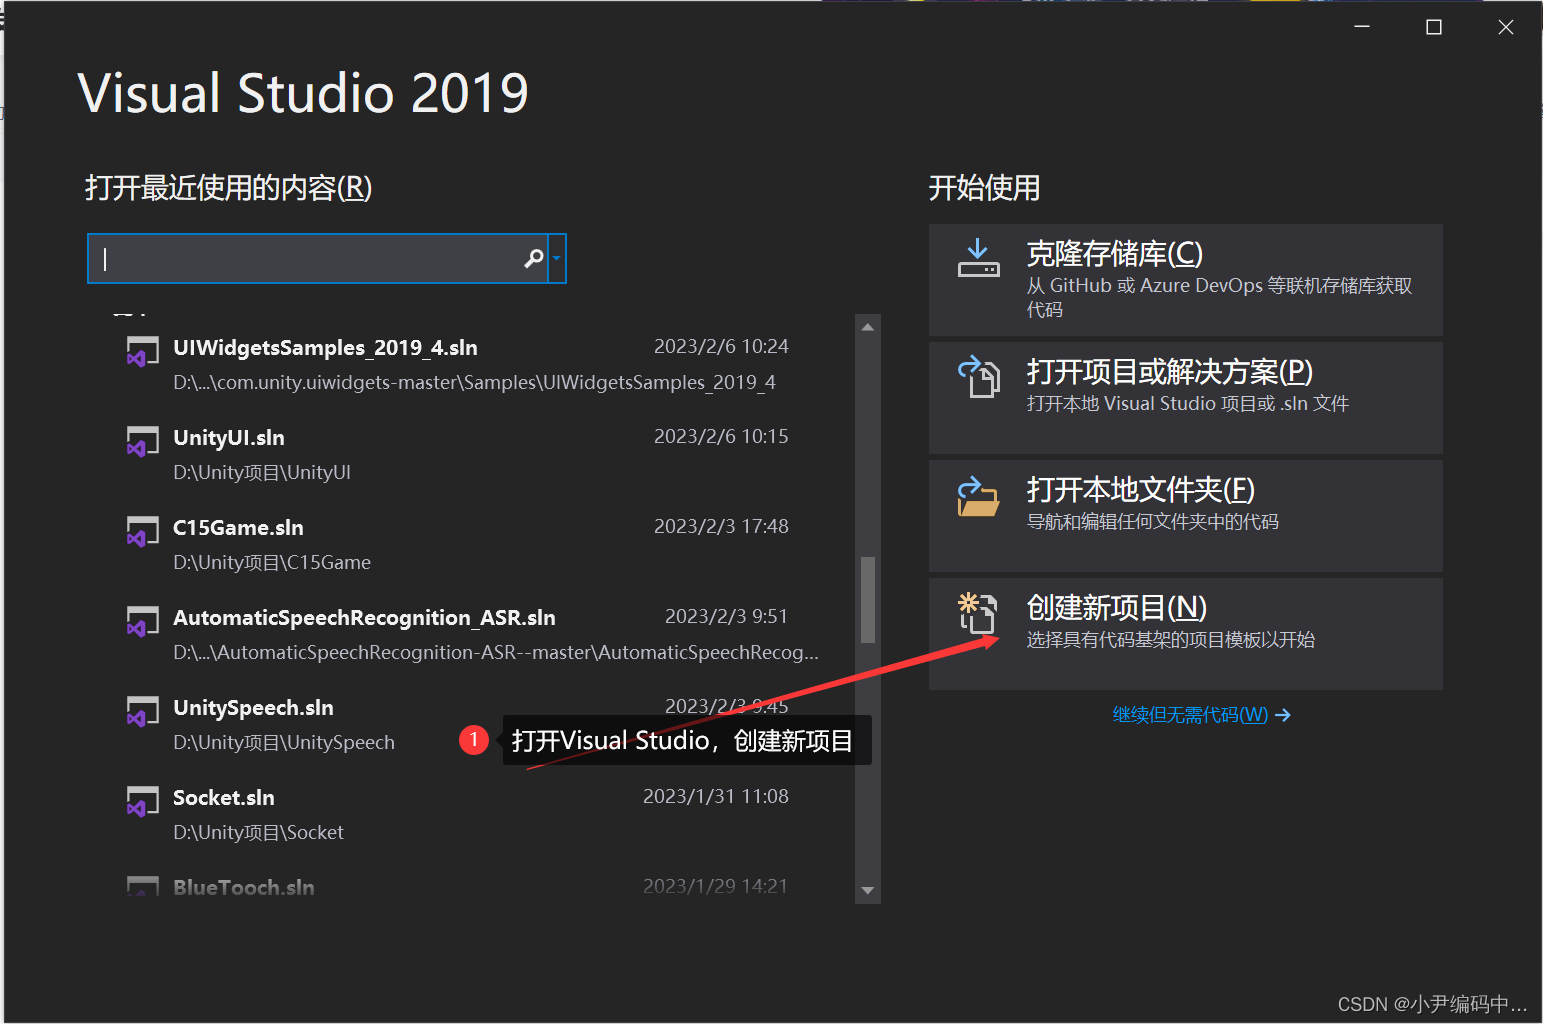Maximize the Visual Studio 2019 window

1434,27
